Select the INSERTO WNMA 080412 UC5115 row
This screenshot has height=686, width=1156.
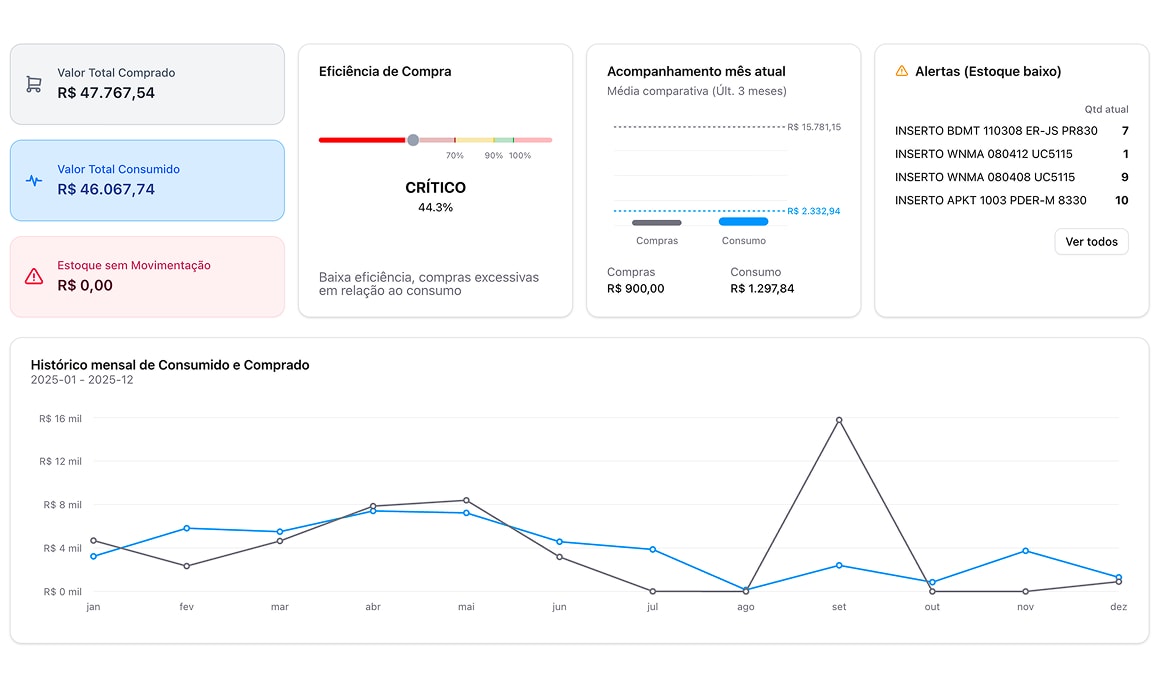1012,154
